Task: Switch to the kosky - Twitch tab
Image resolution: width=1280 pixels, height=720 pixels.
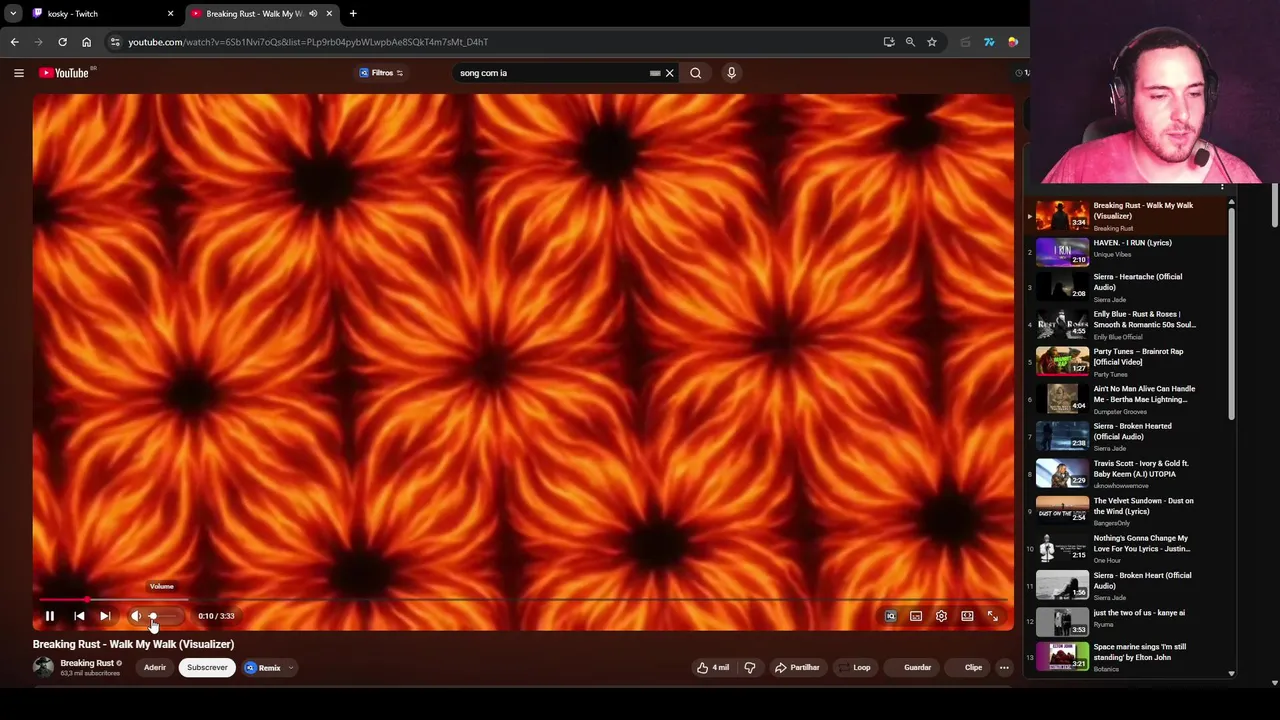Action: 103,14
